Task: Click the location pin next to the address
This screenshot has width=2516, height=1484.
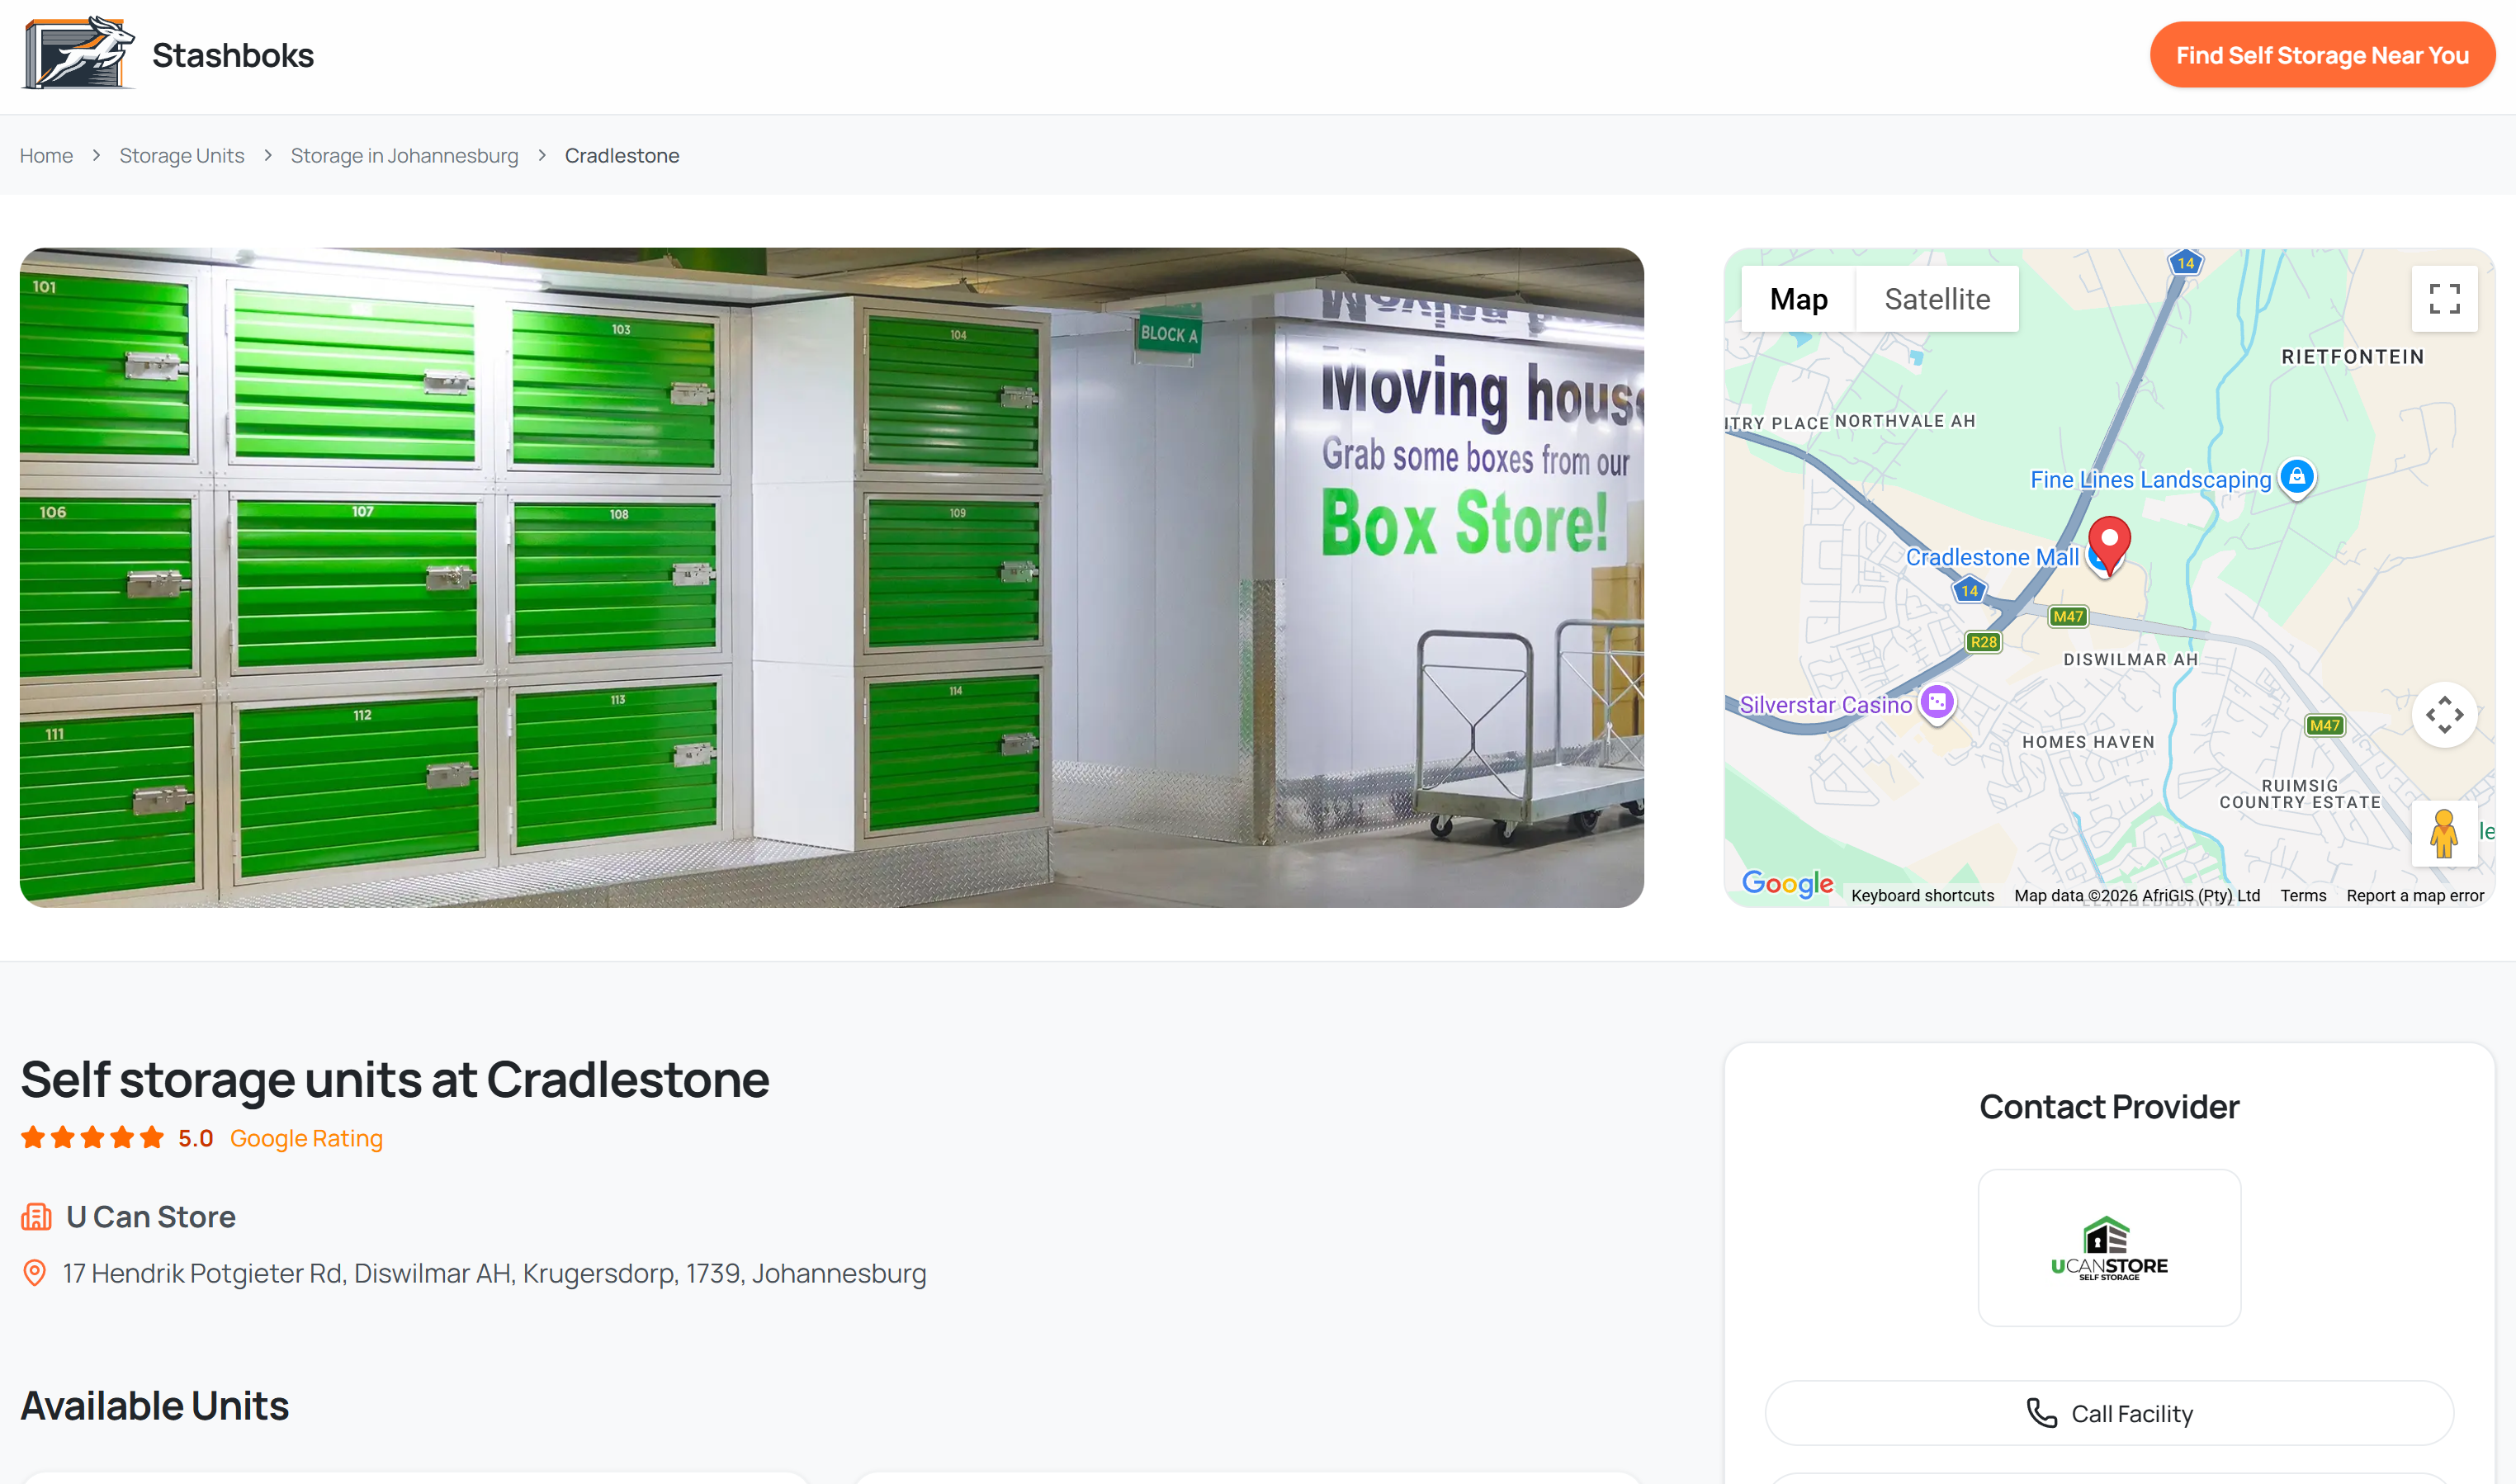Action: [33, 1273]
